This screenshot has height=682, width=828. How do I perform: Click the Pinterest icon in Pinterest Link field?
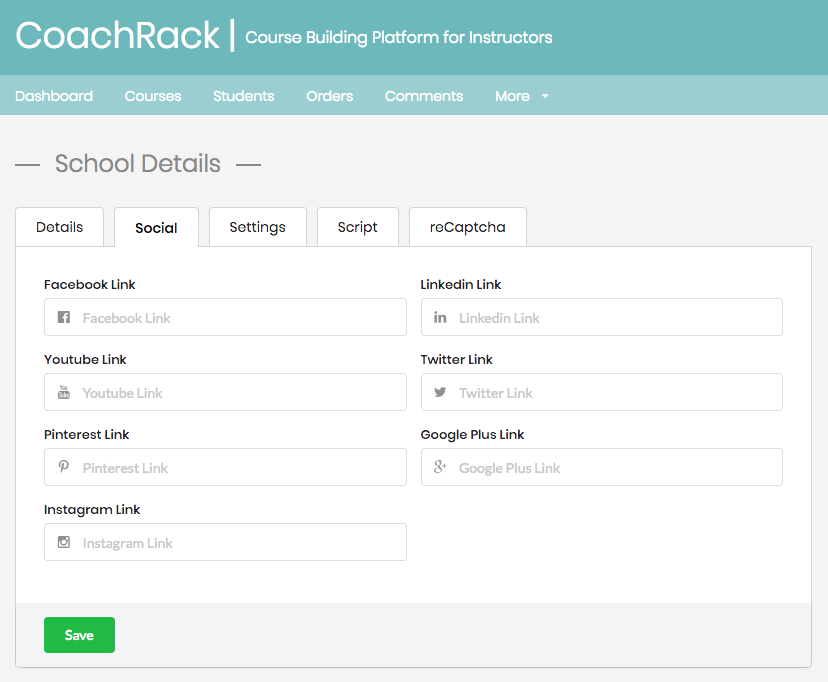[64, 467]
